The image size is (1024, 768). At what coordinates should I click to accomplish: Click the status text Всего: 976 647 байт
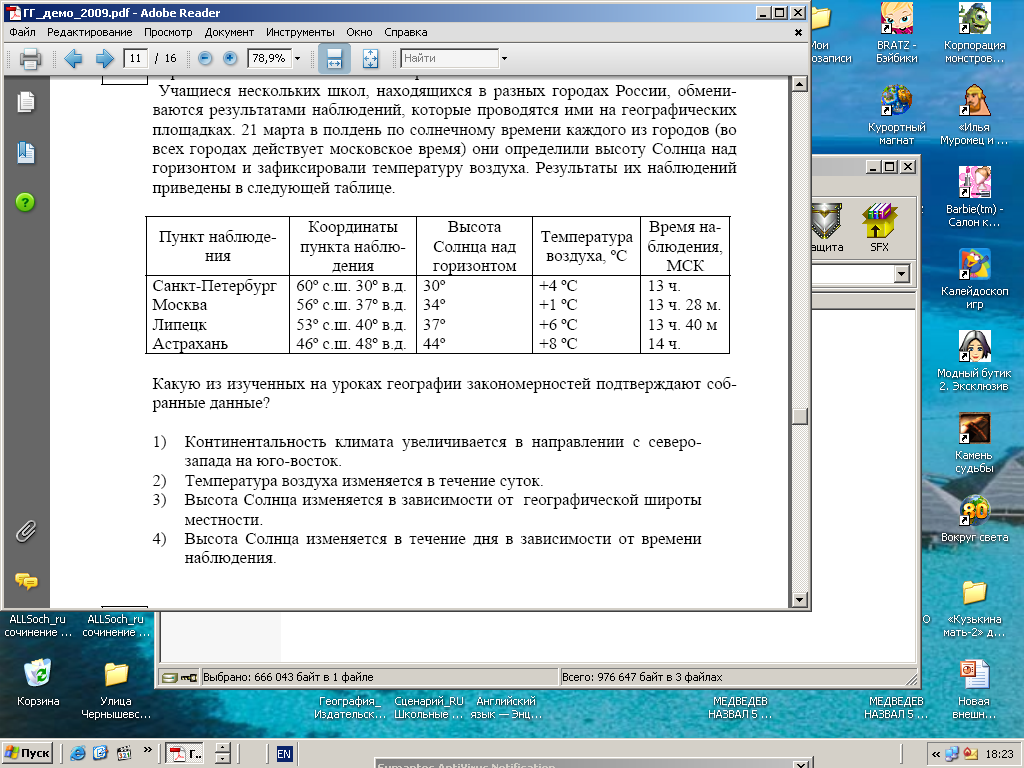pyautogui.click(x=642, y=677)
